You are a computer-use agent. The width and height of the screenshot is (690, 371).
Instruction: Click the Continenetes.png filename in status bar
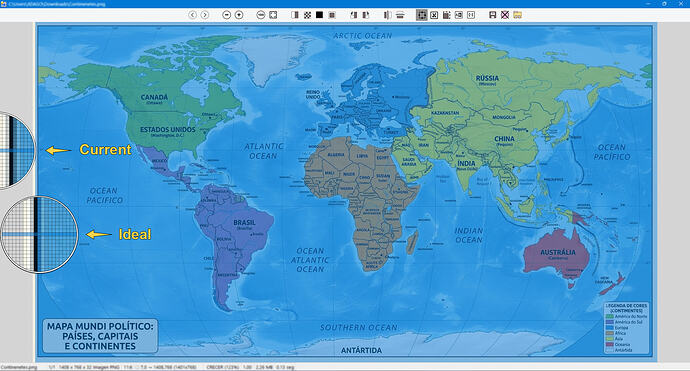point(19,367)
